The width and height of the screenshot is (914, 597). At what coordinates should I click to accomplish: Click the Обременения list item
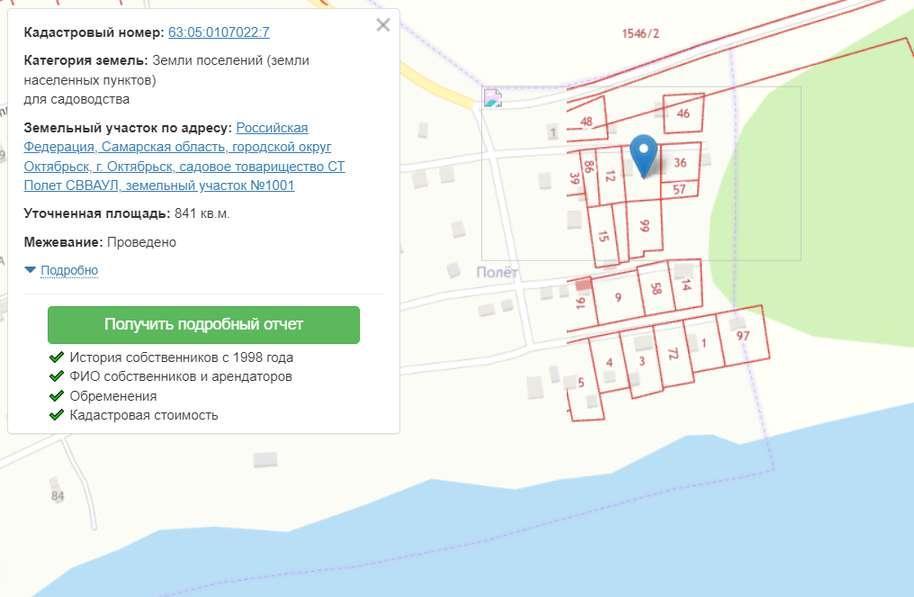(x=113, y=396)
